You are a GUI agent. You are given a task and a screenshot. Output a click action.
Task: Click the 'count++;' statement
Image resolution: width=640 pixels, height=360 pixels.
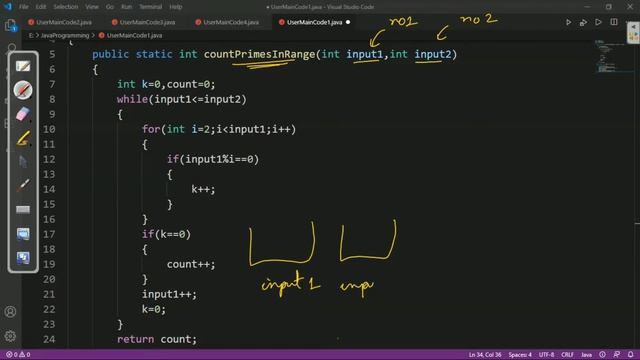point(191,264)
